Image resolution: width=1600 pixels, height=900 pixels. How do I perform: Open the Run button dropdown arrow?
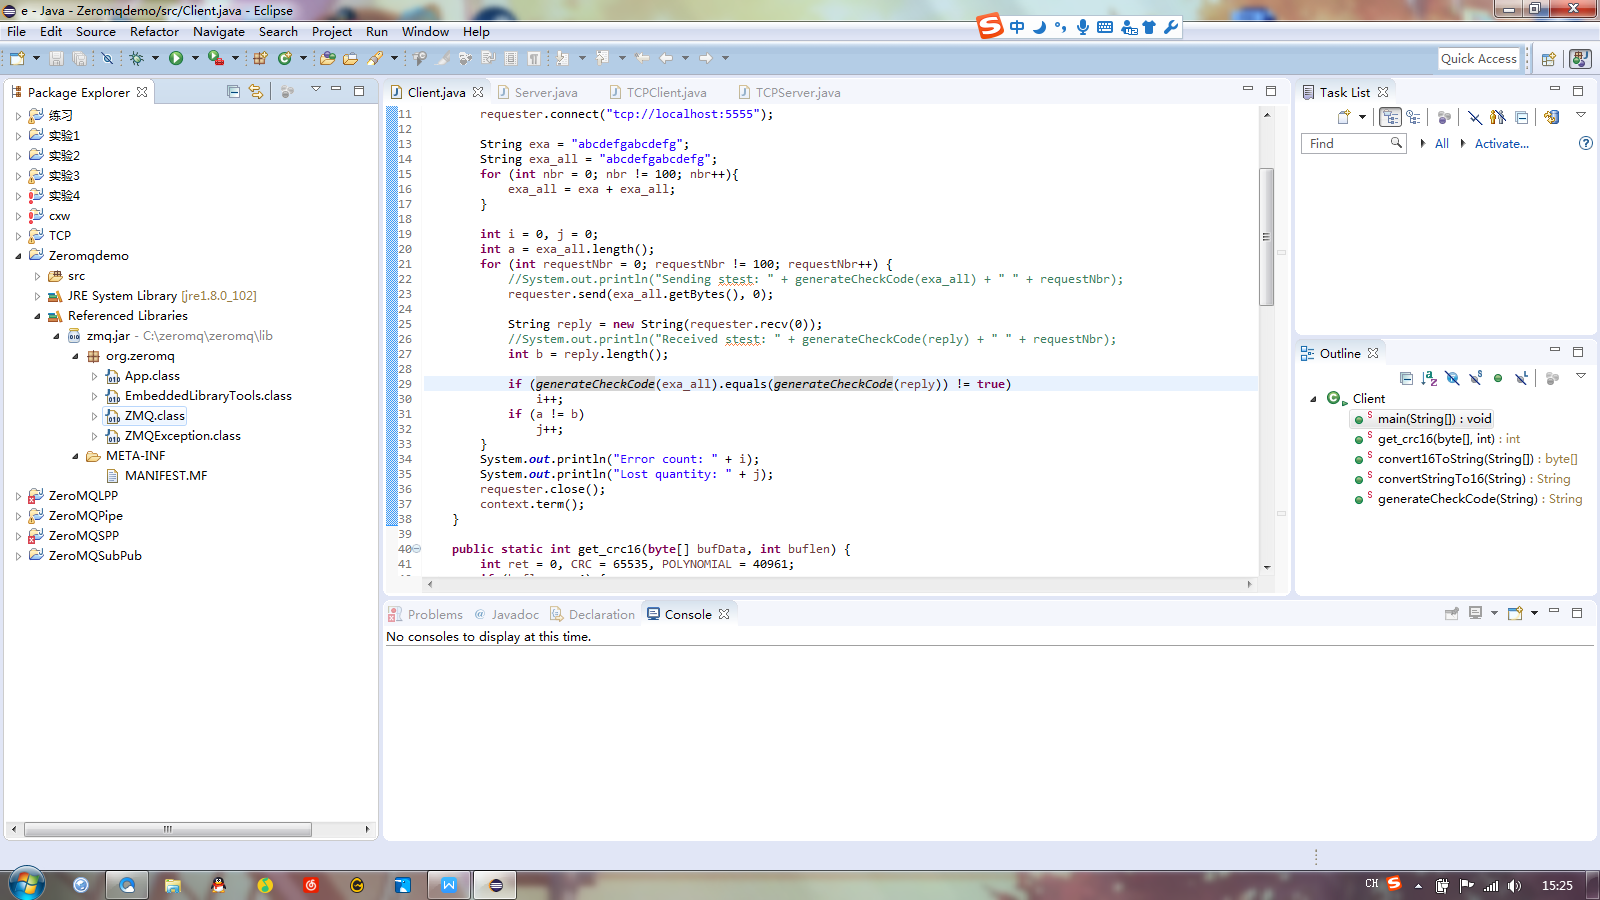coord(195,58)
